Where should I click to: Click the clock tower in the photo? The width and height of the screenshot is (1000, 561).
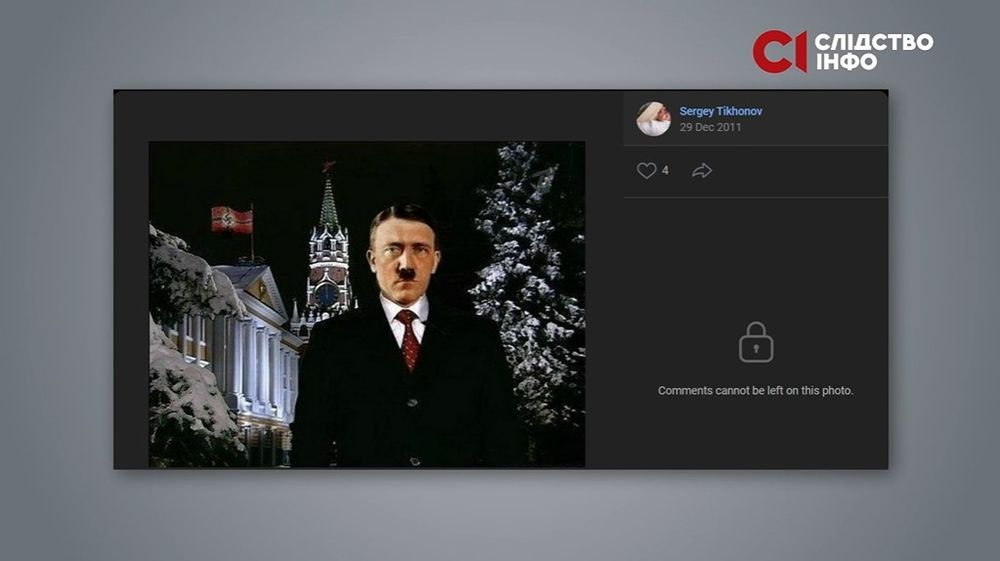[329, 250]
